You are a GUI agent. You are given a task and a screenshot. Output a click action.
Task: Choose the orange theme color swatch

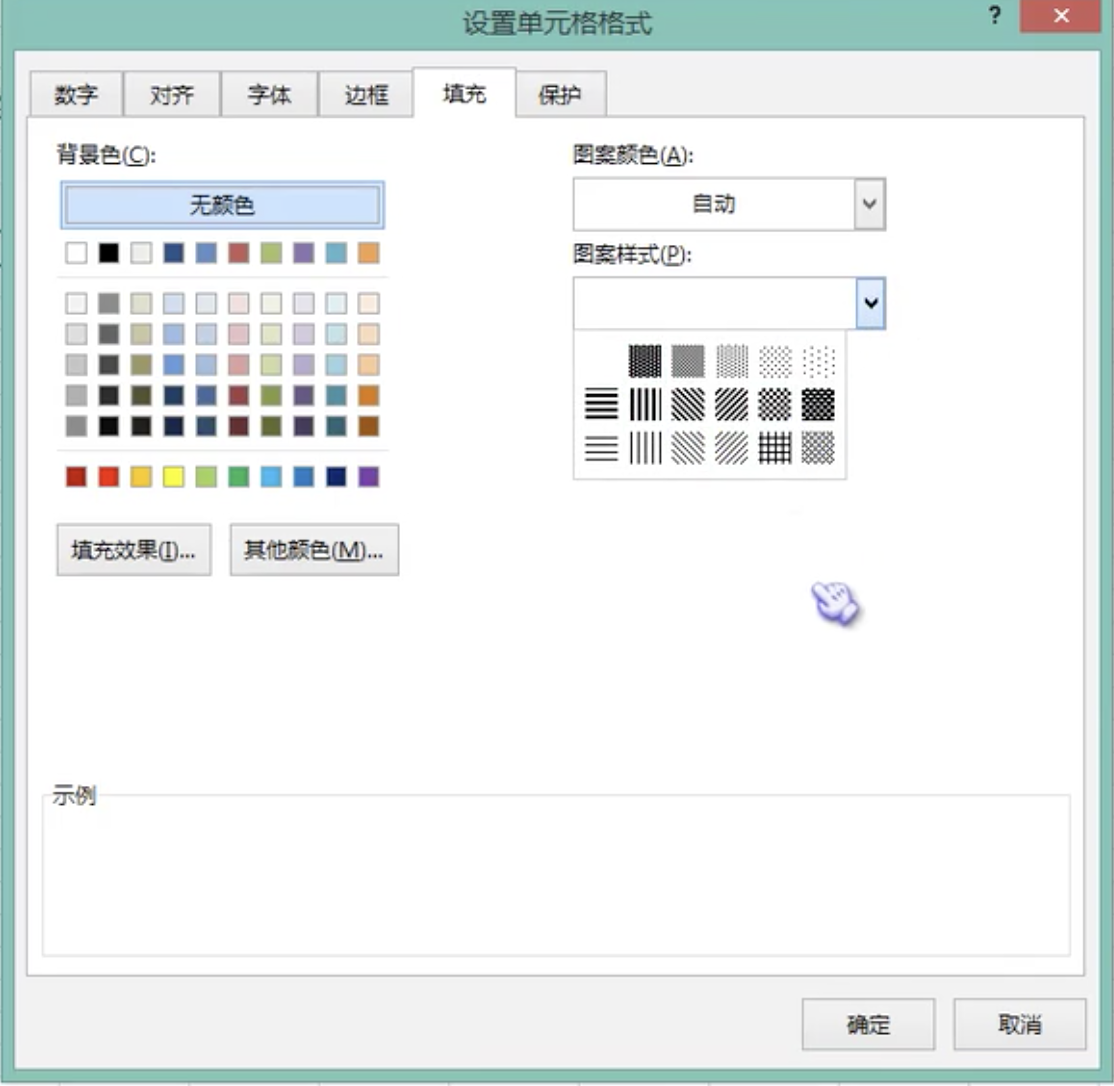pyautogui.click(x=368, y=253)
